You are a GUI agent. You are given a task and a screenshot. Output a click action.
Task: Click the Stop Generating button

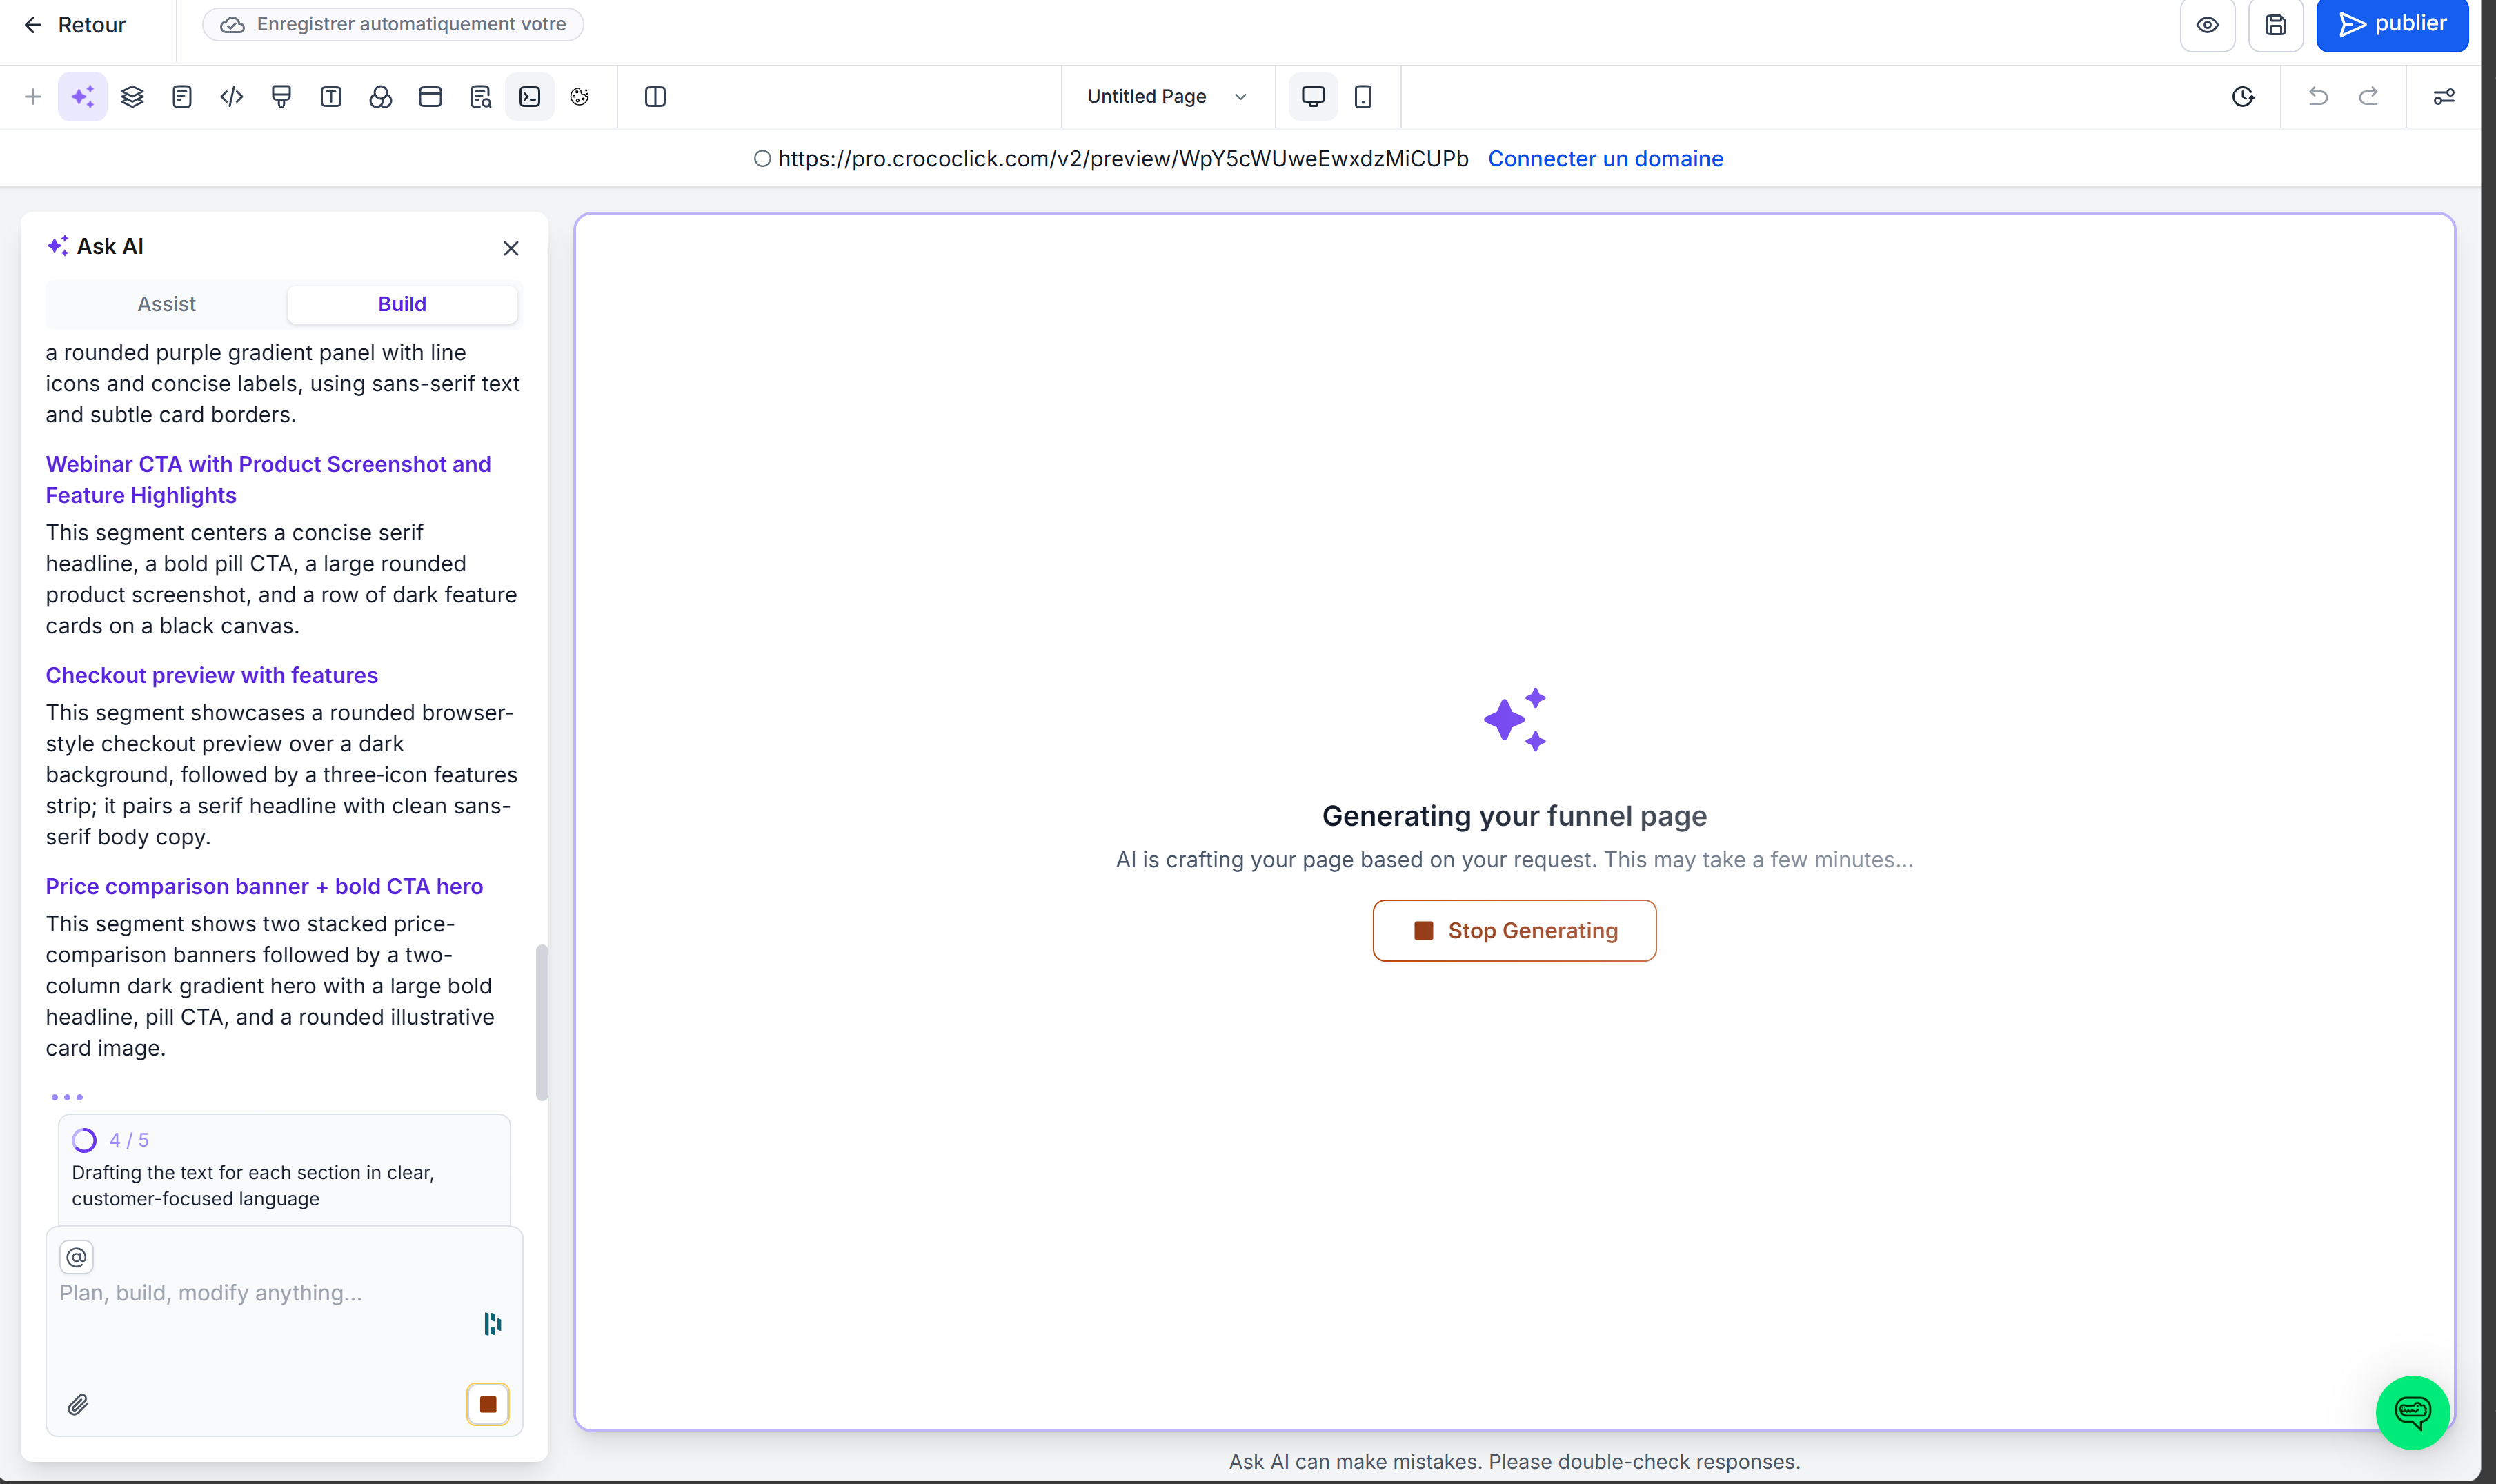click(x=1514, y=931)
